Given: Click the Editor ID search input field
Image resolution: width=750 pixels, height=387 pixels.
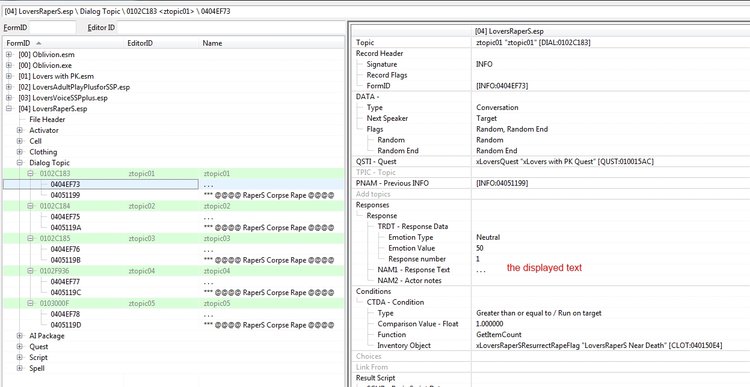Looking at the screenshot, I should (x=230, y=28).
